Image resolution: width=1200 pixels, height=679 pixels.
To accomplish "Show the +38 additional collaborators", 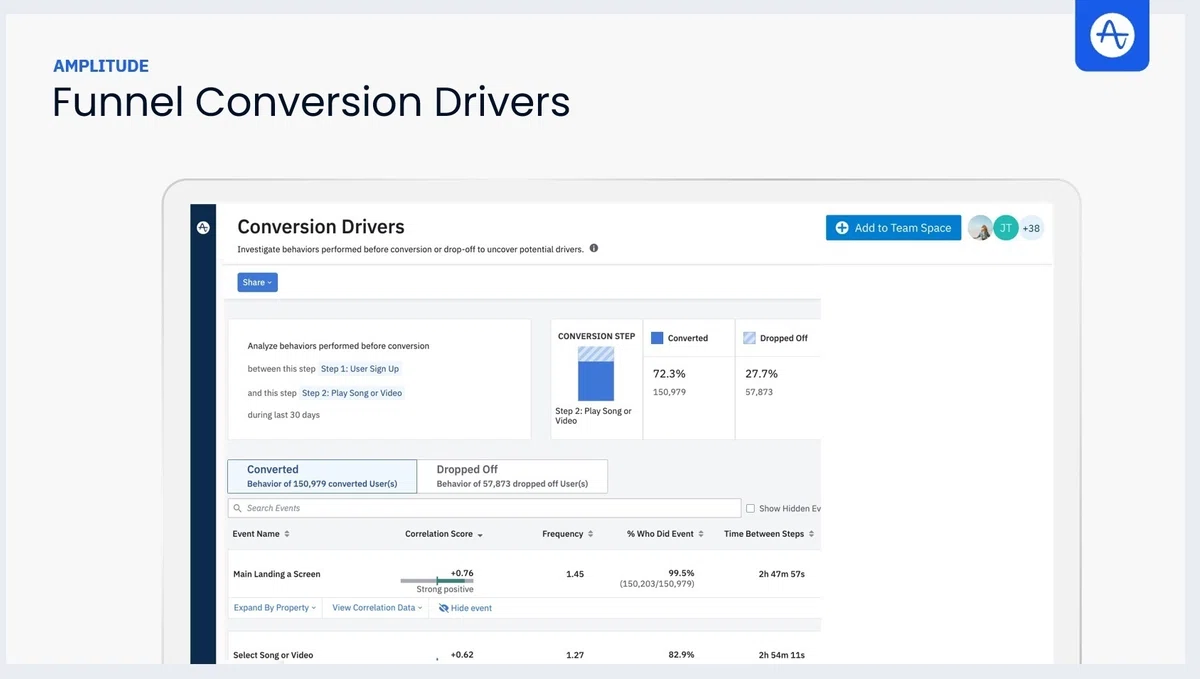I will tap(1031, 228).
